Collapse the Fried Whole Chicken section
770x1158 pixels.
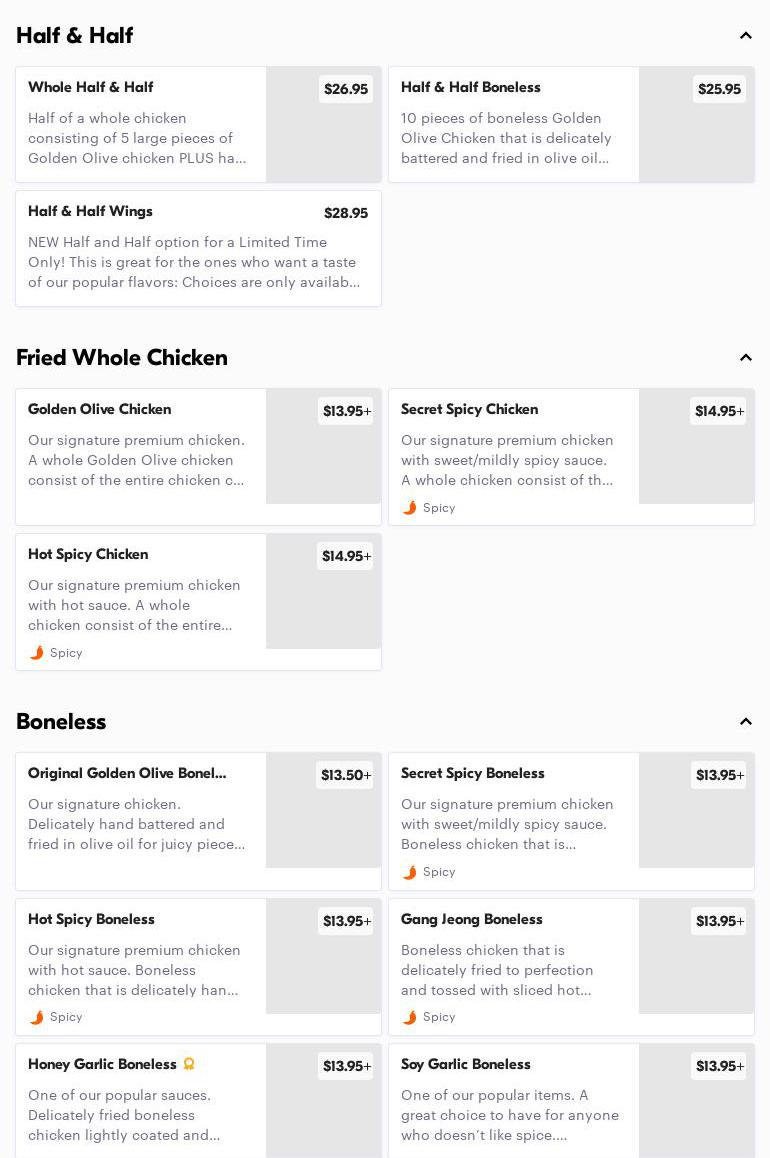[x=746, y=358]
